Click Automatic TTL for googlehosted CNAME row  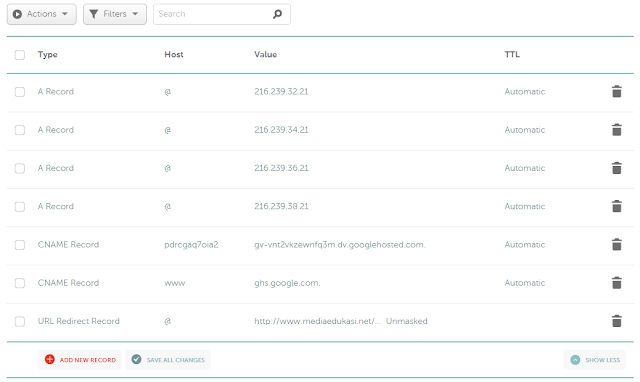click(524, 244)
